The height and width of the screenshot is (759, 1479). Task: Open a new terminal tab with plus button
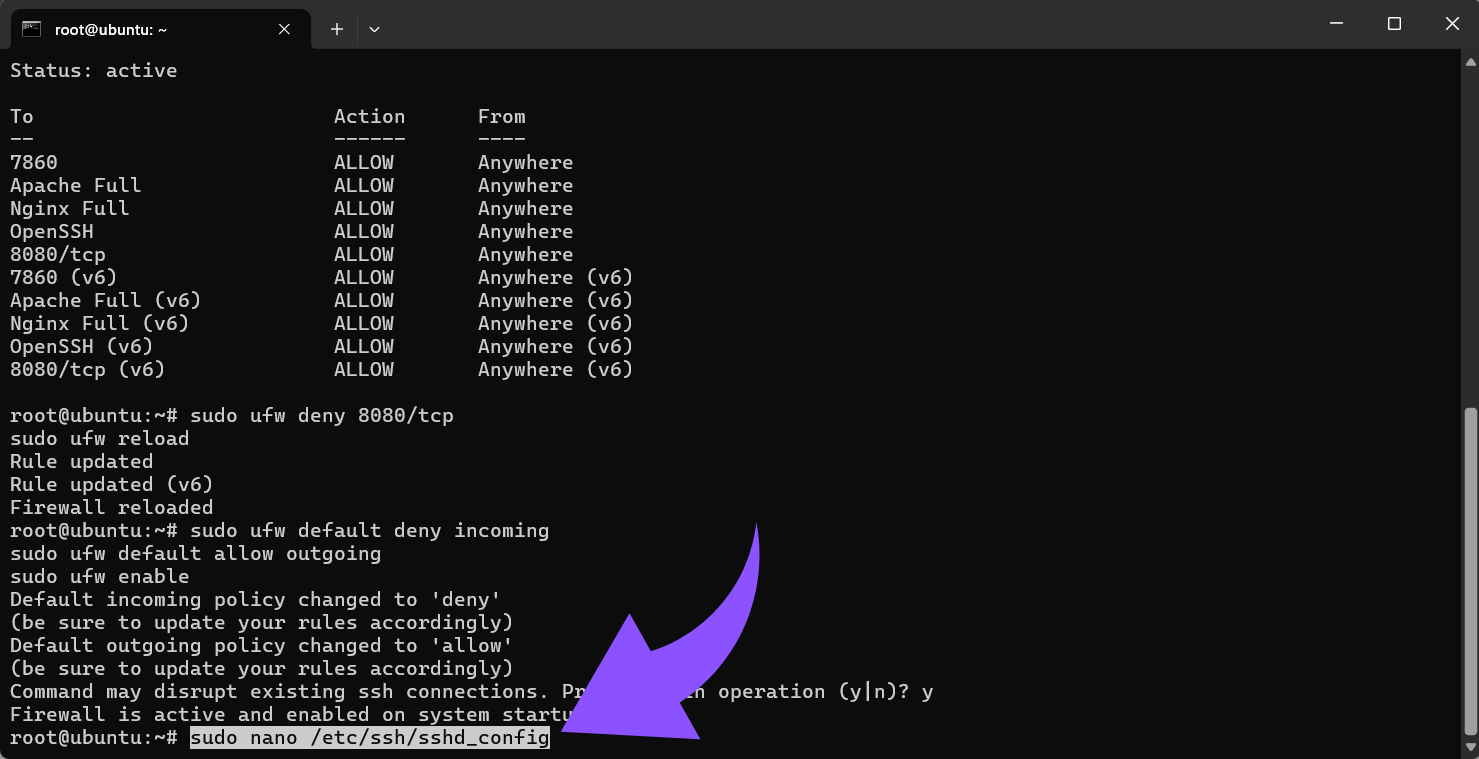pos(336,29)
